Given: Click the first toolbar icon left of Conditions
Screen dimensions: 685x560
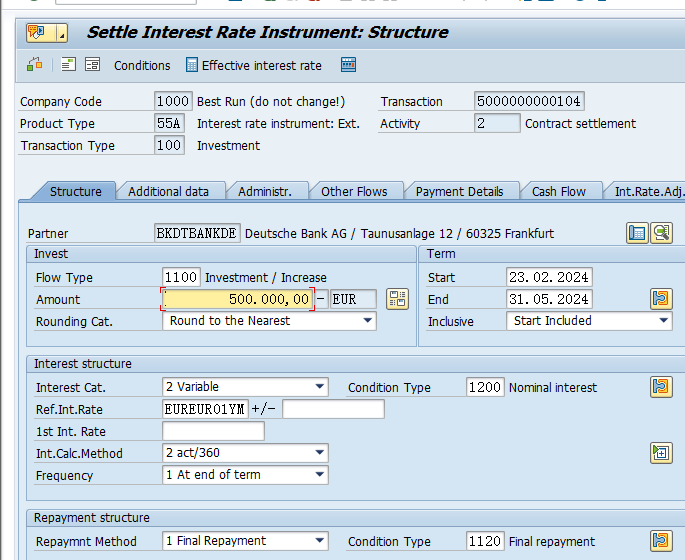Looking at the screenshot, I should 35,65.
